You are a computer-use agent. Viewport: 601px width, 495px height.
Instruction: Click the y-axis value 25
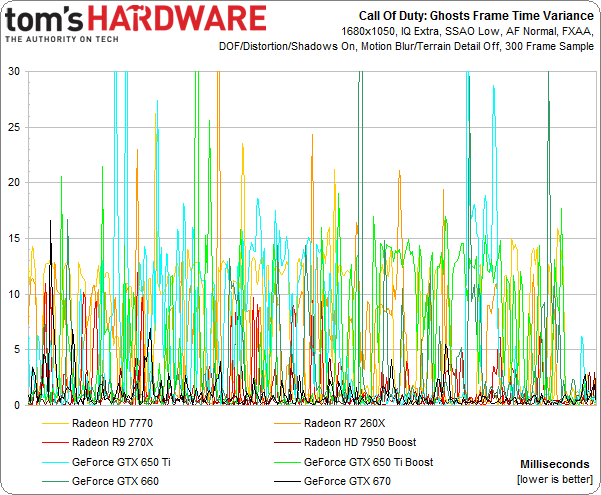[x=14, y=127]
